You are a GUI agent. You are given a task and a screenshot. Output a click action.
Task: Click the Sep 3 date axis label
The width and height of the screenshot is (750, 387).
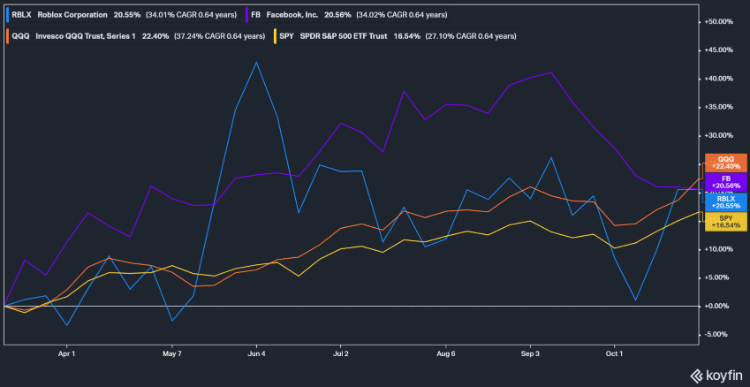point(530,354)
